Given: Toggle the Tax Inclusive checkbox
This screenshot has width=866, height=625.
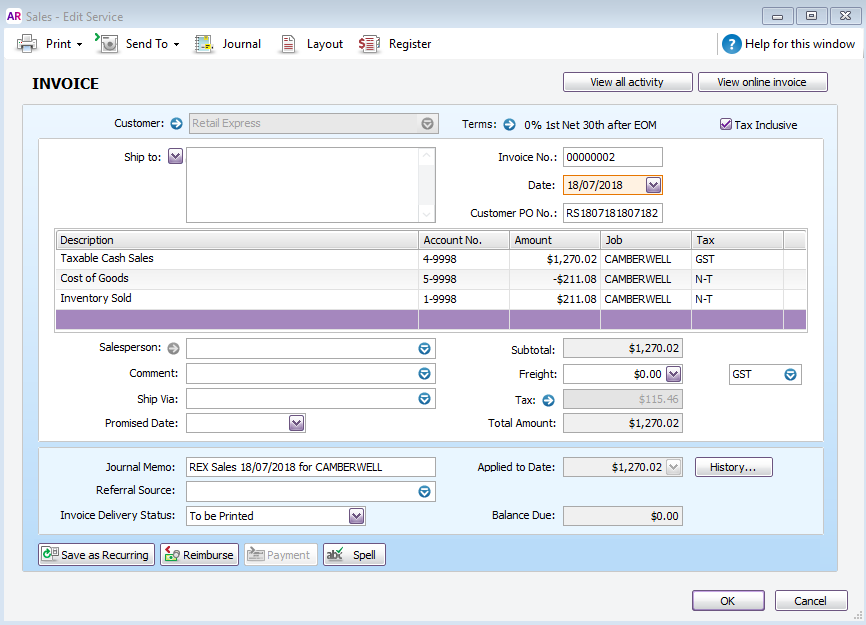Looking at the screenshot, I should pyautogui.click(x=726, y=124).
